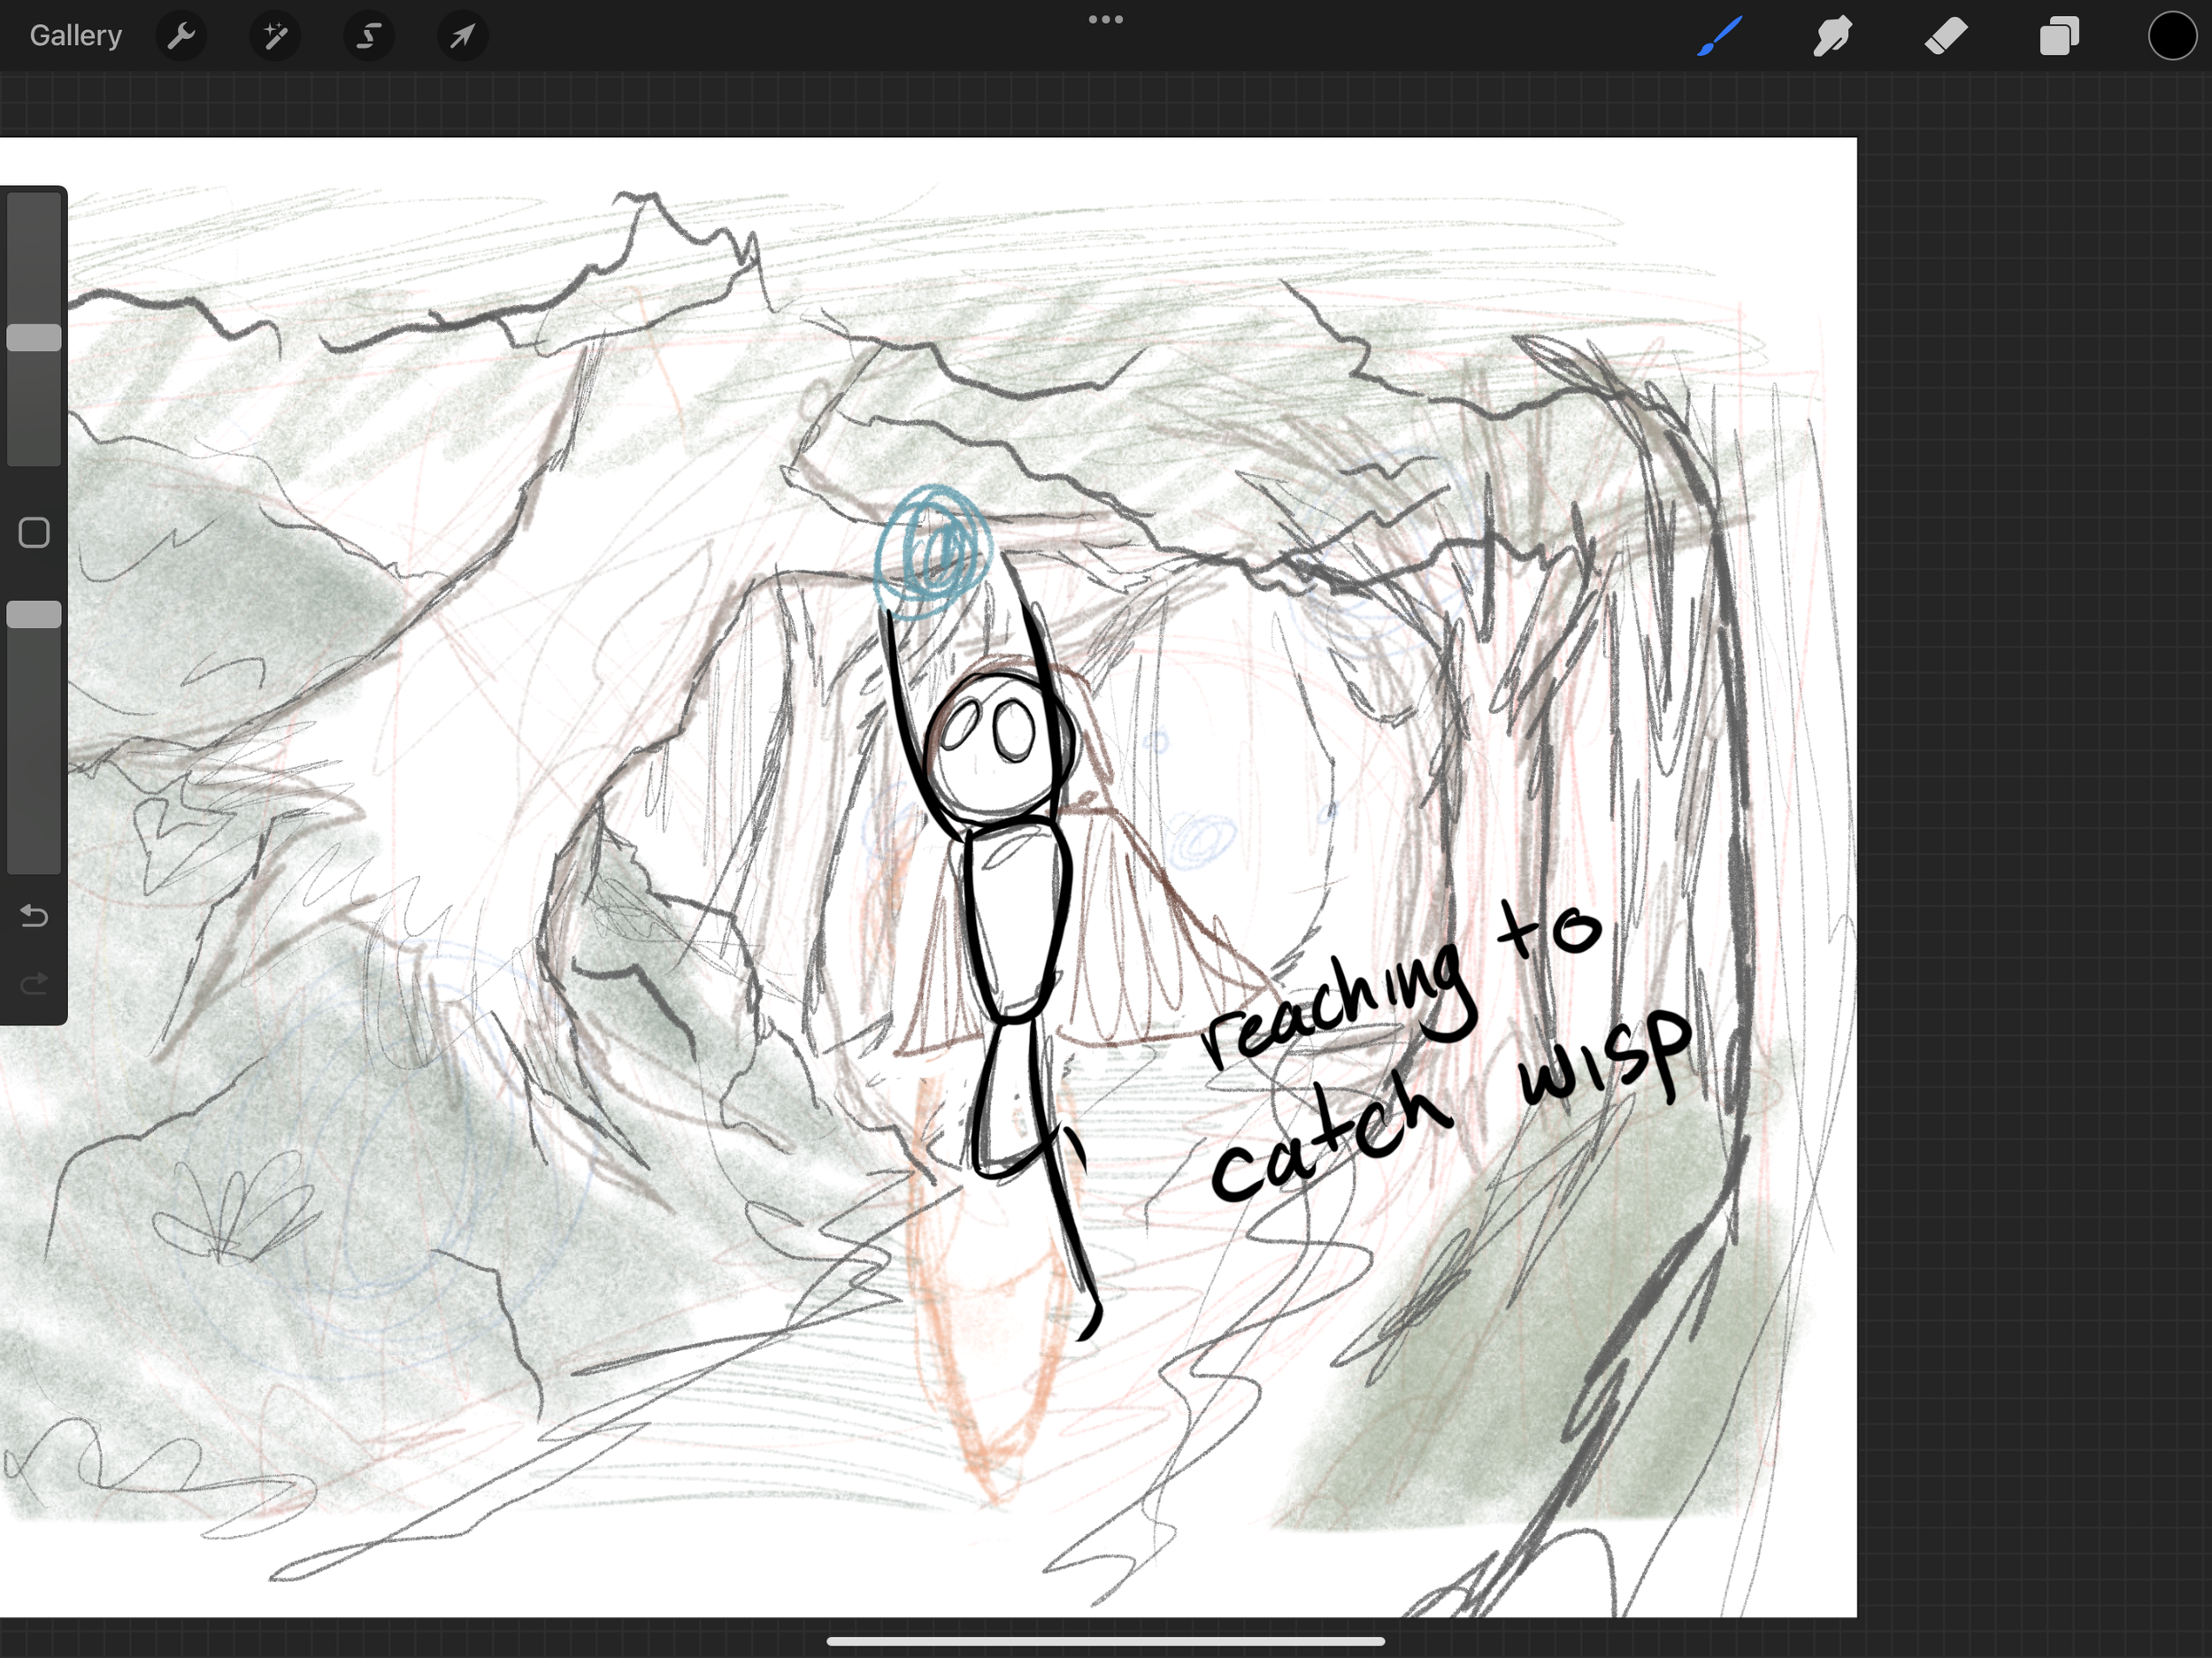Tap the dimmed redo arrow
Screen dimensions: 2212x1658
click(x=34, y=984)
